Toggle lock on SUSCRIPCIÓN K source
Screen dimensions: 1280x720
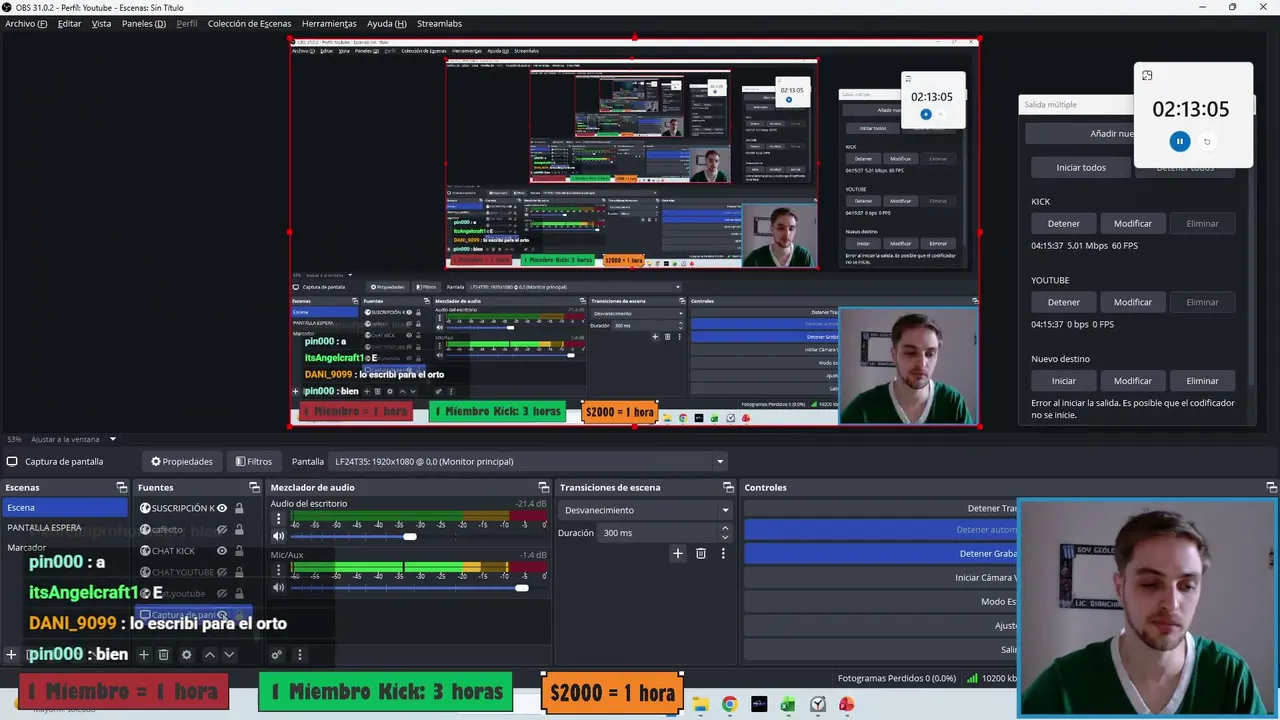coord(239,508)
